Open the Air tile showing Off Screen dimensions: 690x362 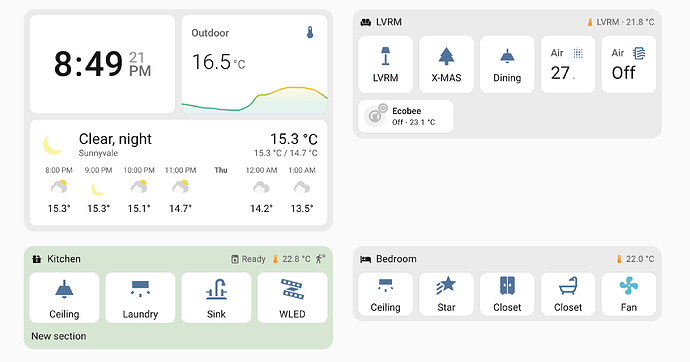coord(628,64)
